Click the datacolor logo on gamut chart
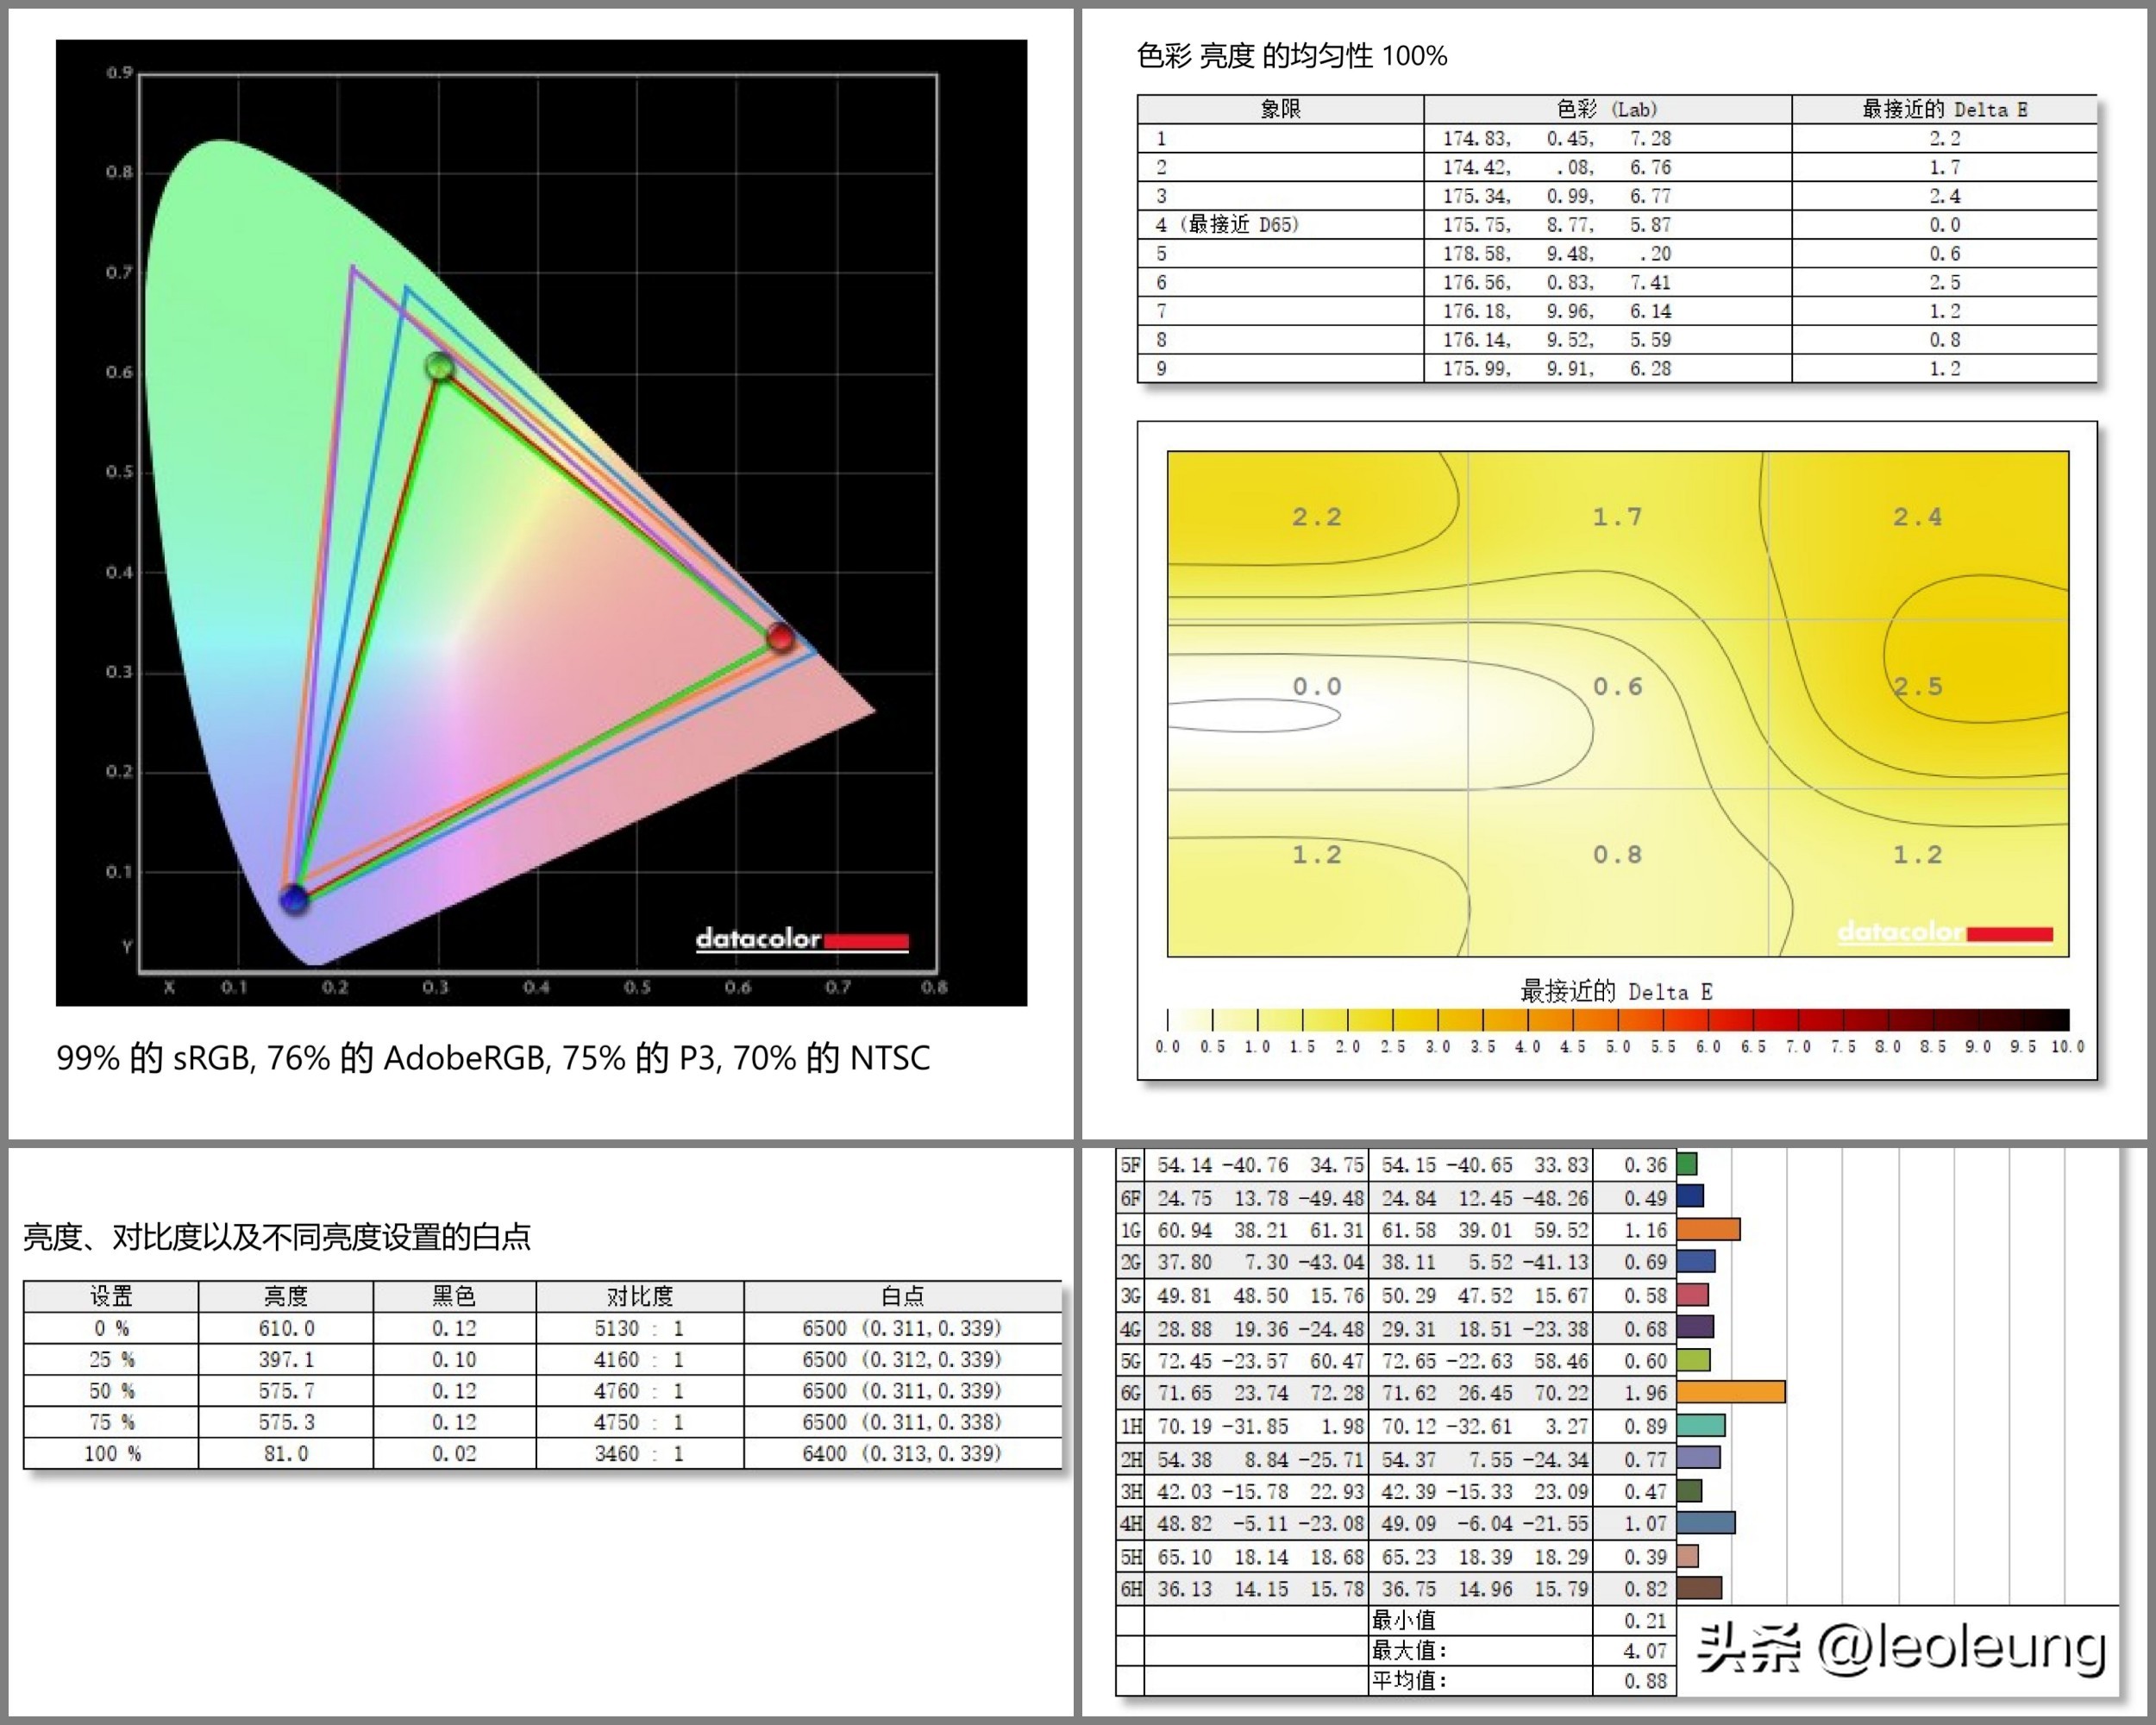This screenshot has height=1725, width=2156. click(x=802, y=939)
